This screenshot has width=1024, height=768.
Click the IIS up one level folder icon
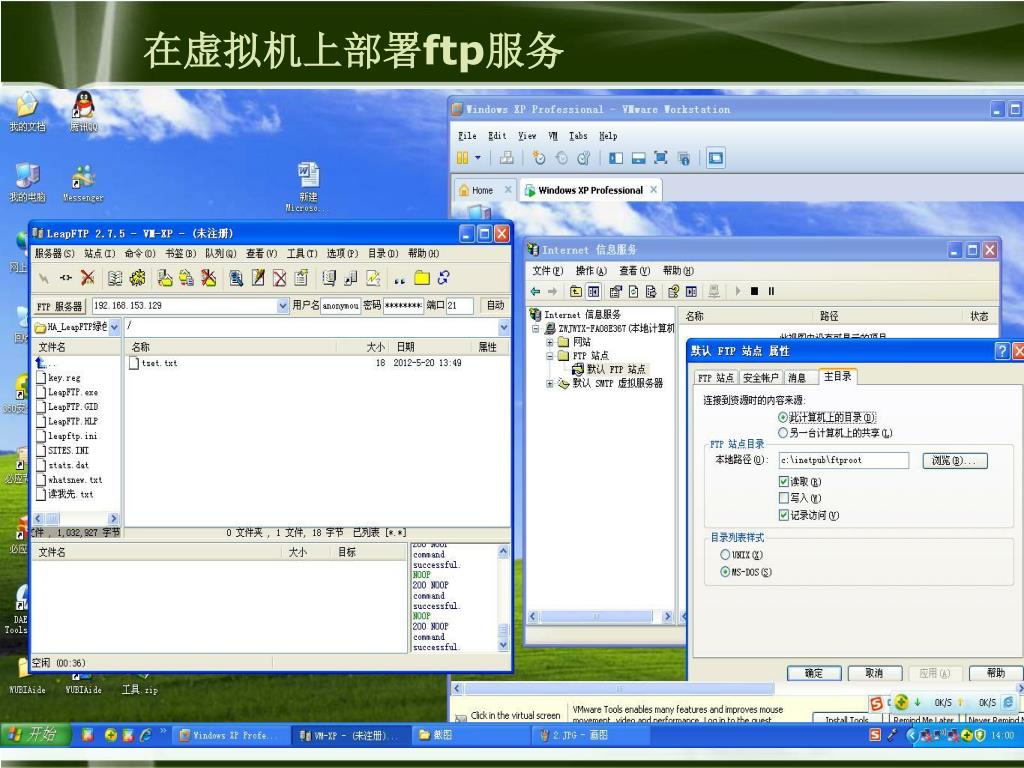(575, 291)
